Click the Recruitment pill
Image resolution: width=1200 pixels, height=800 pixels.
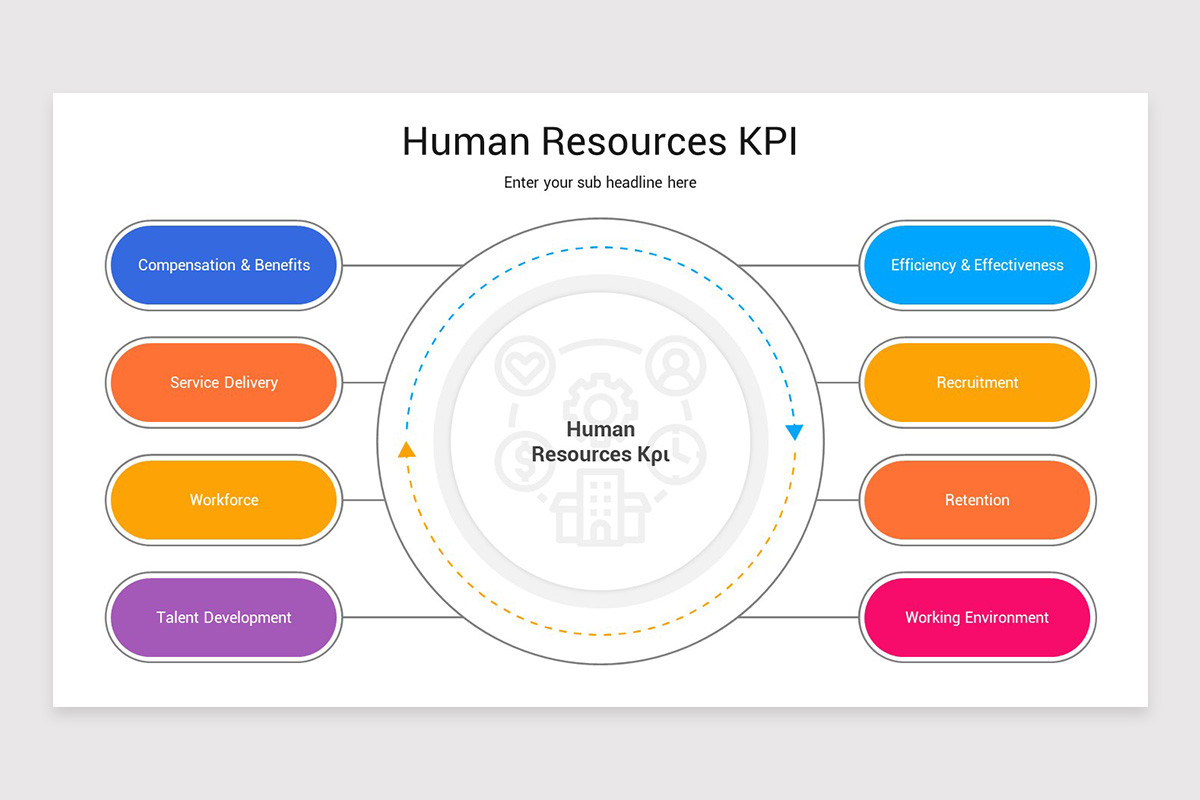[x=977, y=382]
